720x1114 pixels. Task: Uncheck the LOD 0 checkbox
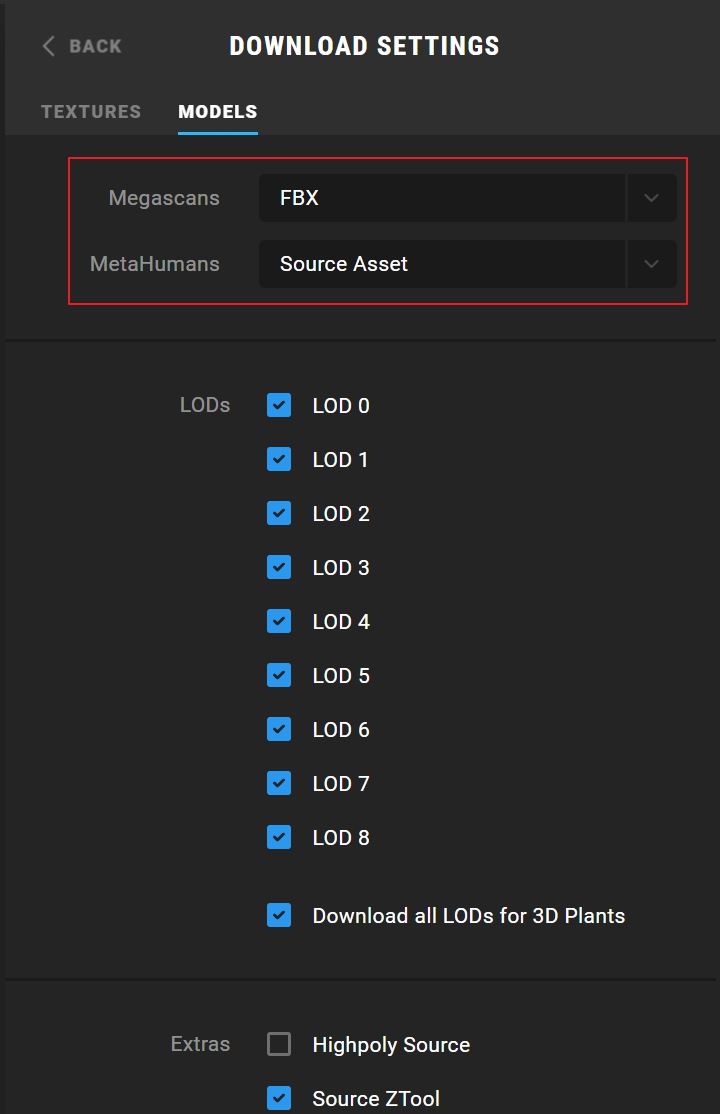(279, 405)
